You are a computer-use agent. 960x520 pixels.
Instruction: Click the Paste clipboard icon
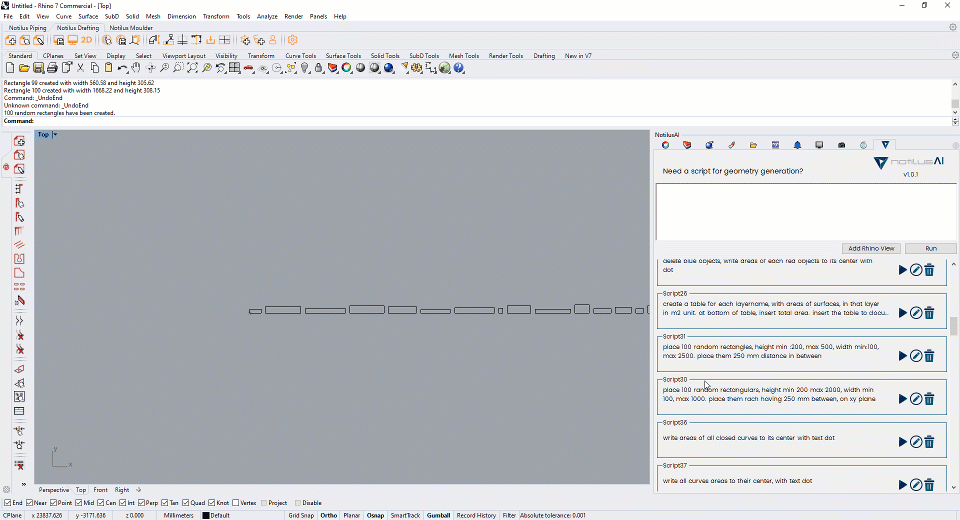(x=108, y=68)
